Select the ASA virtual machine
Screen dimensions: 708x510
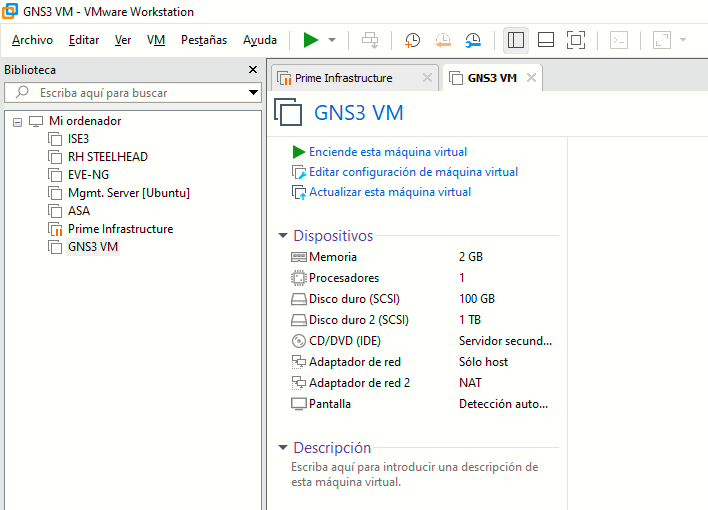[79, 211]
